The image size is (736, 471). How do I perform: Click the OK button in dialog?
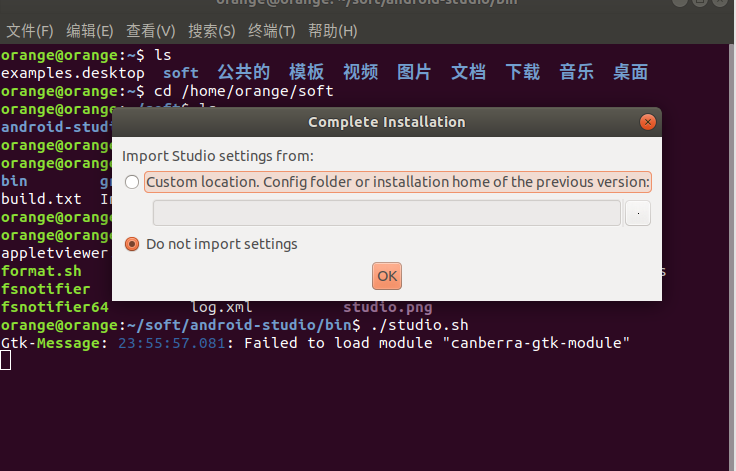click(387, 276)
